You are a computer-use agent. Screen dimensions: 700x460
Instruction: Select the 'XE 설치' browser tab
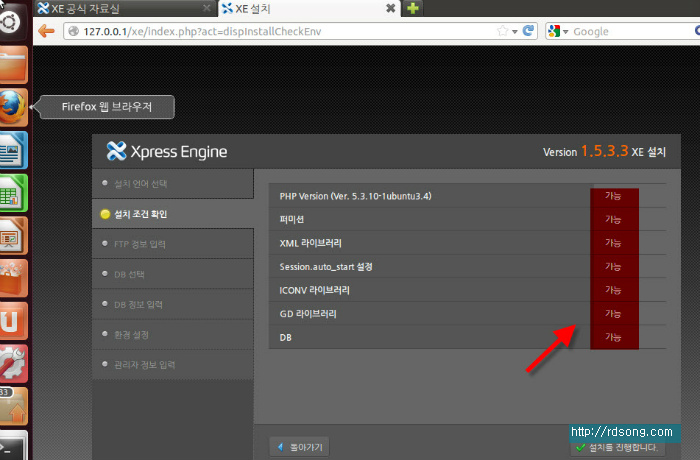[x=300, y=9]
